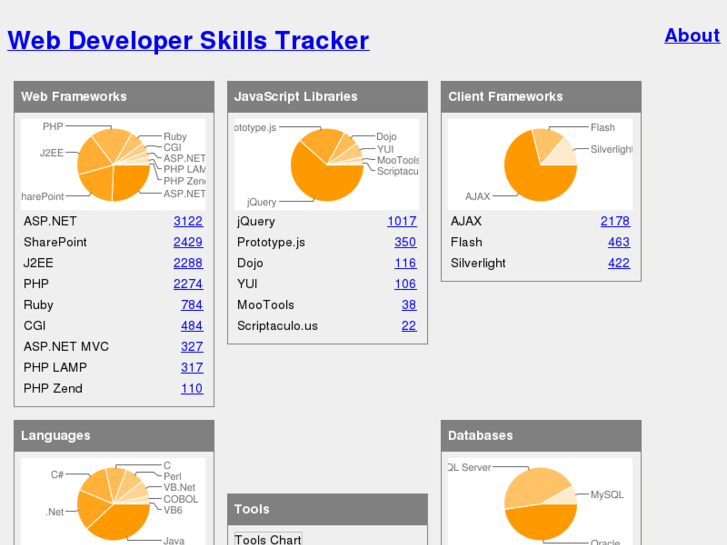This screenshot has height=545, width=727.
Task: Click the Languages panel header
Action: pyautogui.click(x=114, y=436)
